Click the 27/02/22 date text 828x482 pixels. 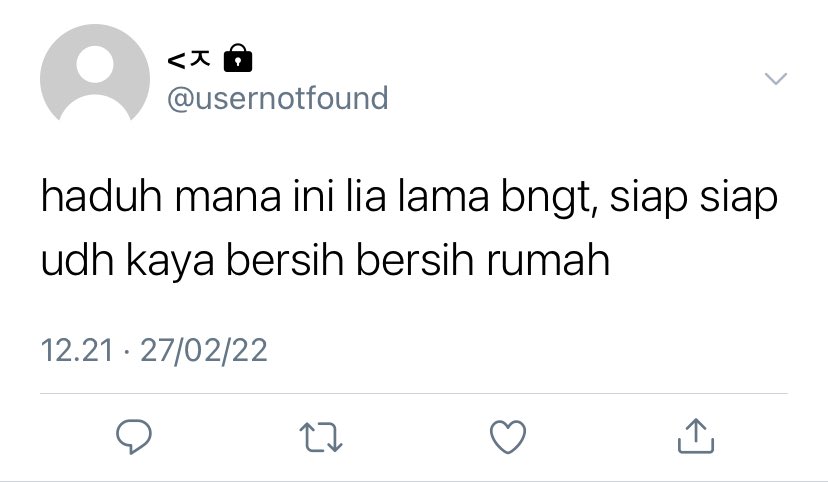coord(204,351)
